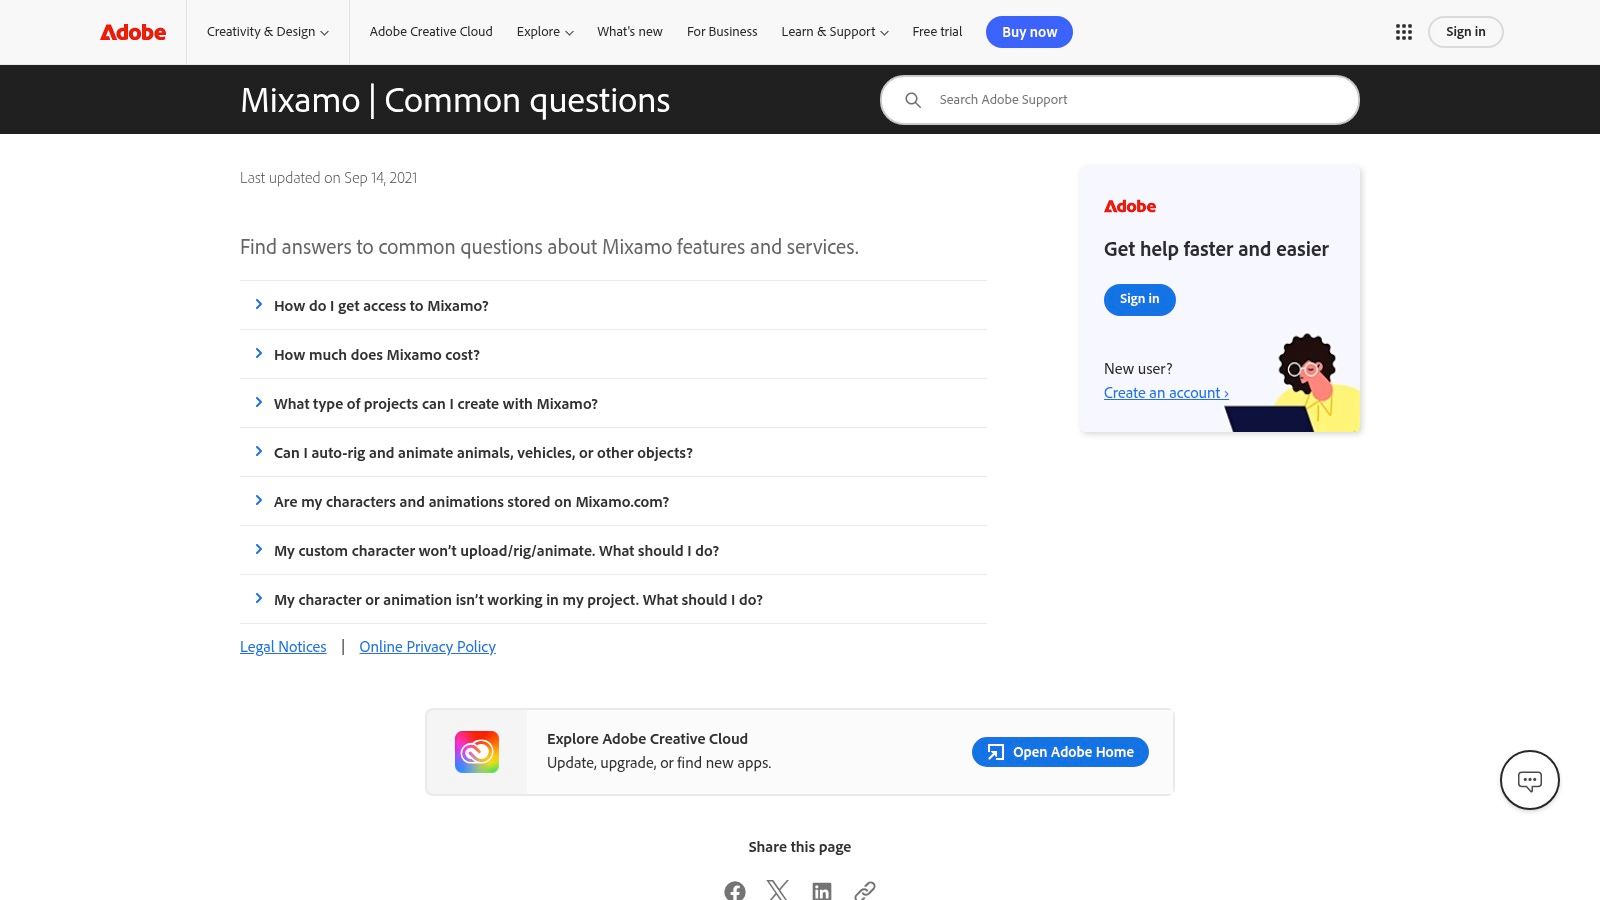Image resolution: width=1600 pixels, height=900 pixels.
Task: Open the Creativity & Design dropdown
Action: 267,32
